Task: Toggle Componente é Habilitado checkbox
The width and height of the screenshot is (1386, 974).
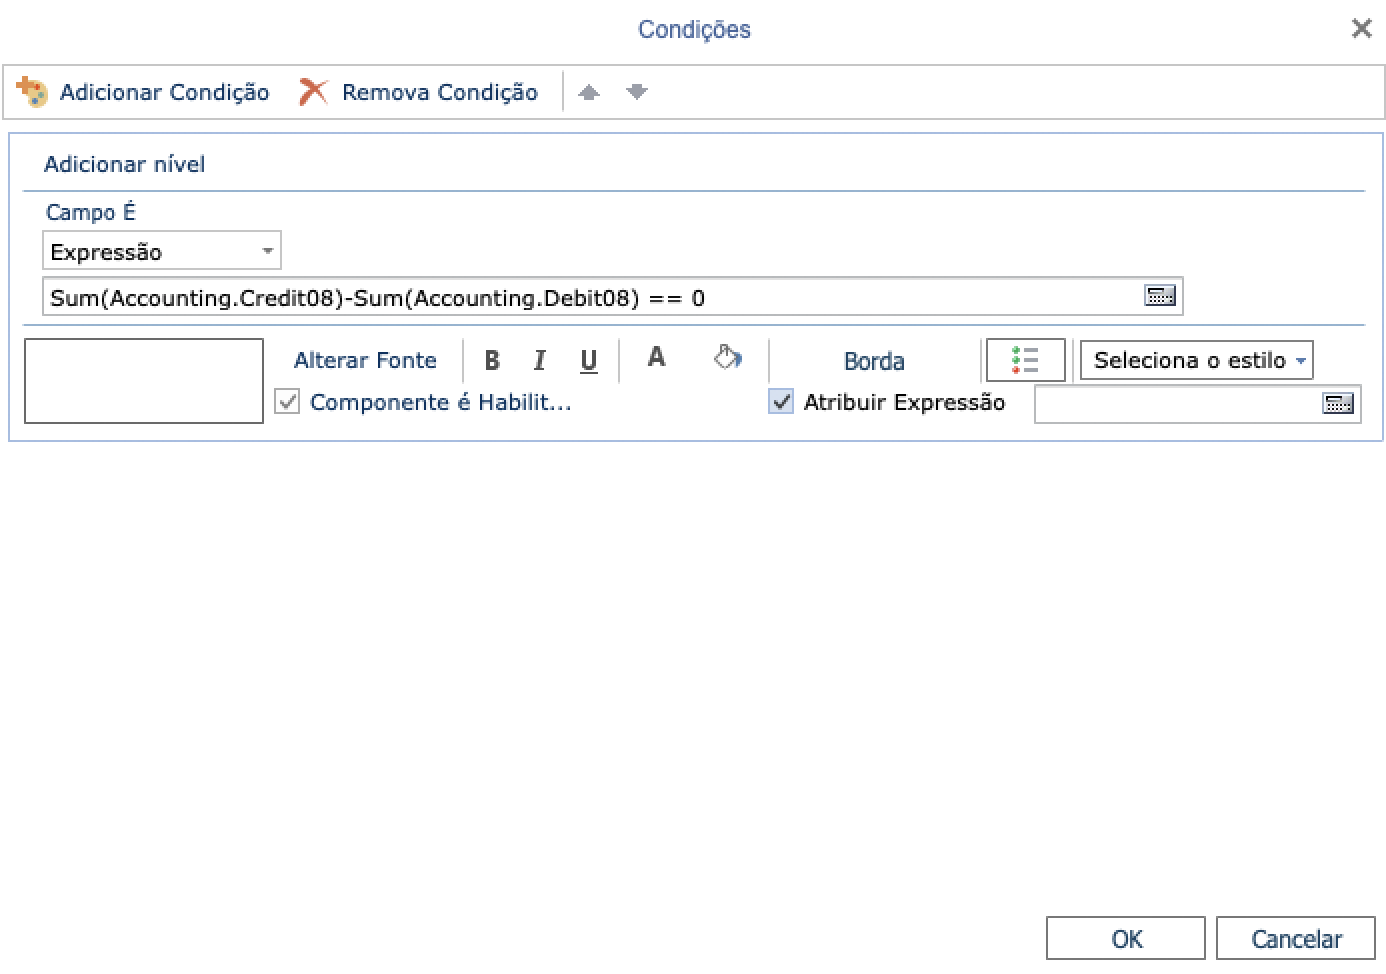Action: pos(287,402)
